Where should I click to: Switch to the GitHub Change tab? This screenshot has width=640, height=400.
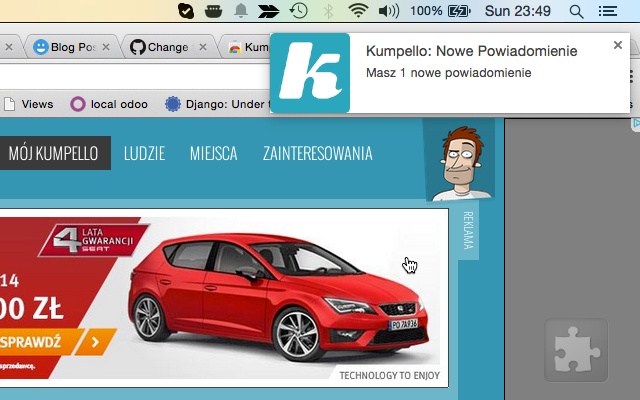(x=168, y=47)
